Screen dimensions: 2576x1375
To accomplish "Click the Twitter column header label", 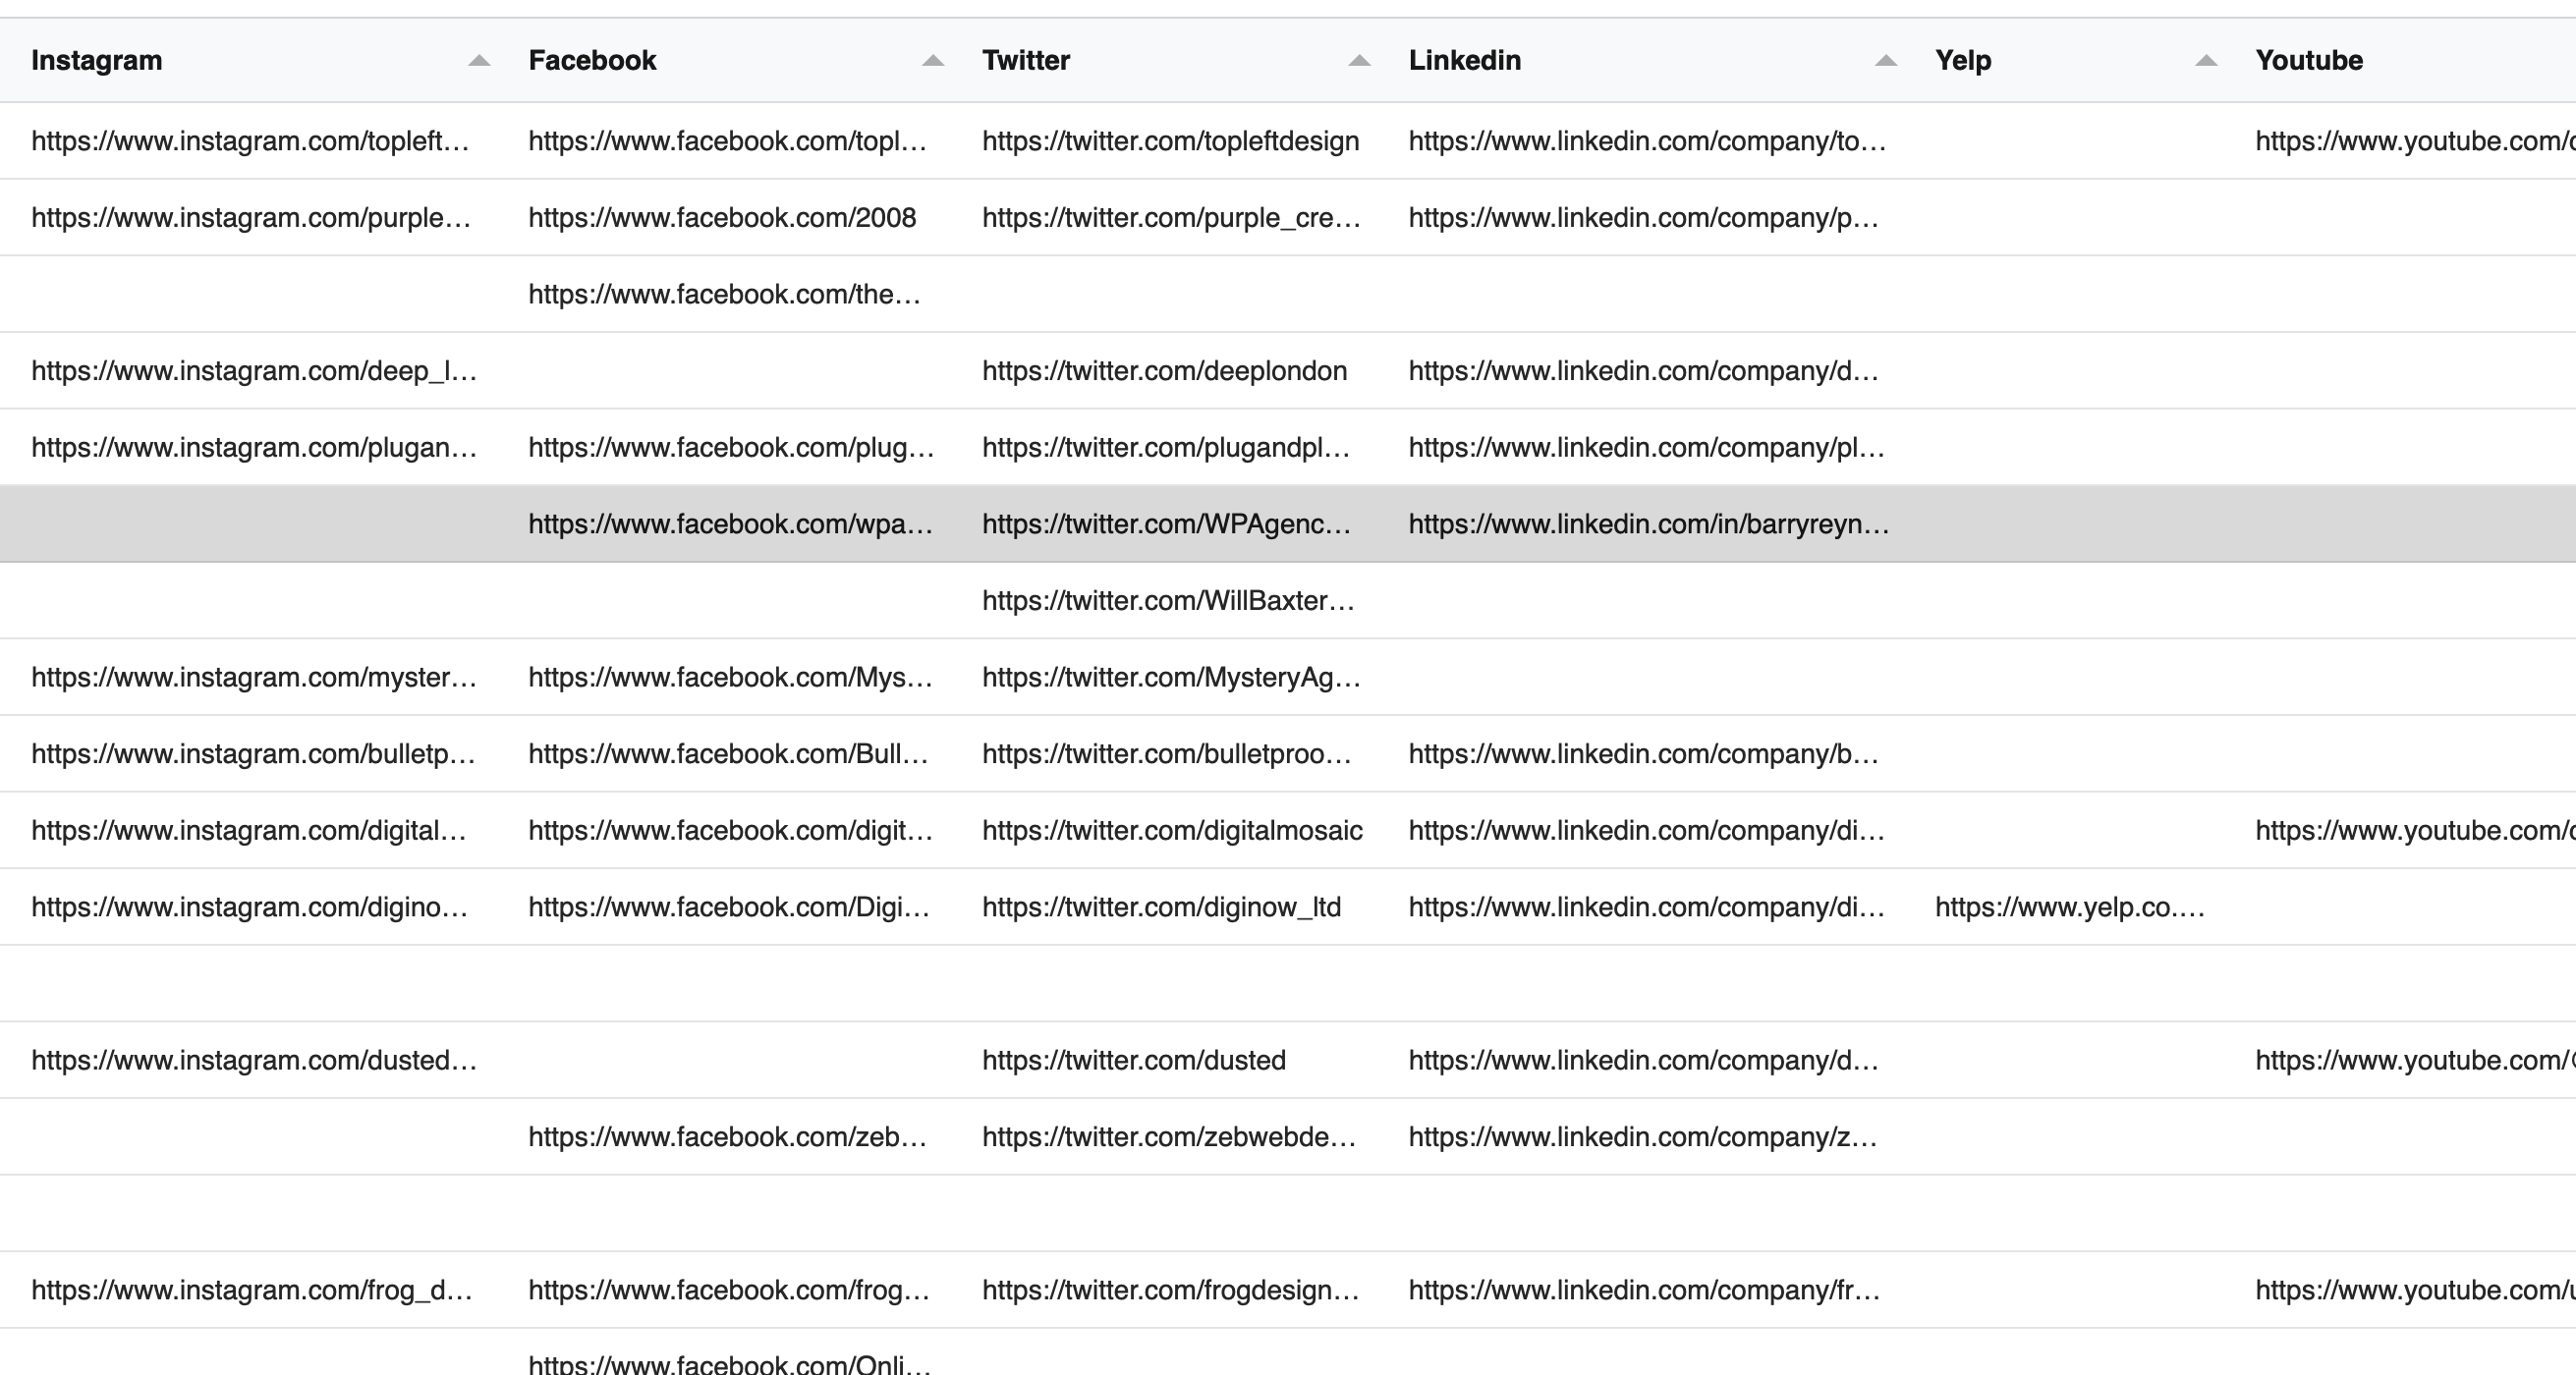I will [x=1026, y=60].
